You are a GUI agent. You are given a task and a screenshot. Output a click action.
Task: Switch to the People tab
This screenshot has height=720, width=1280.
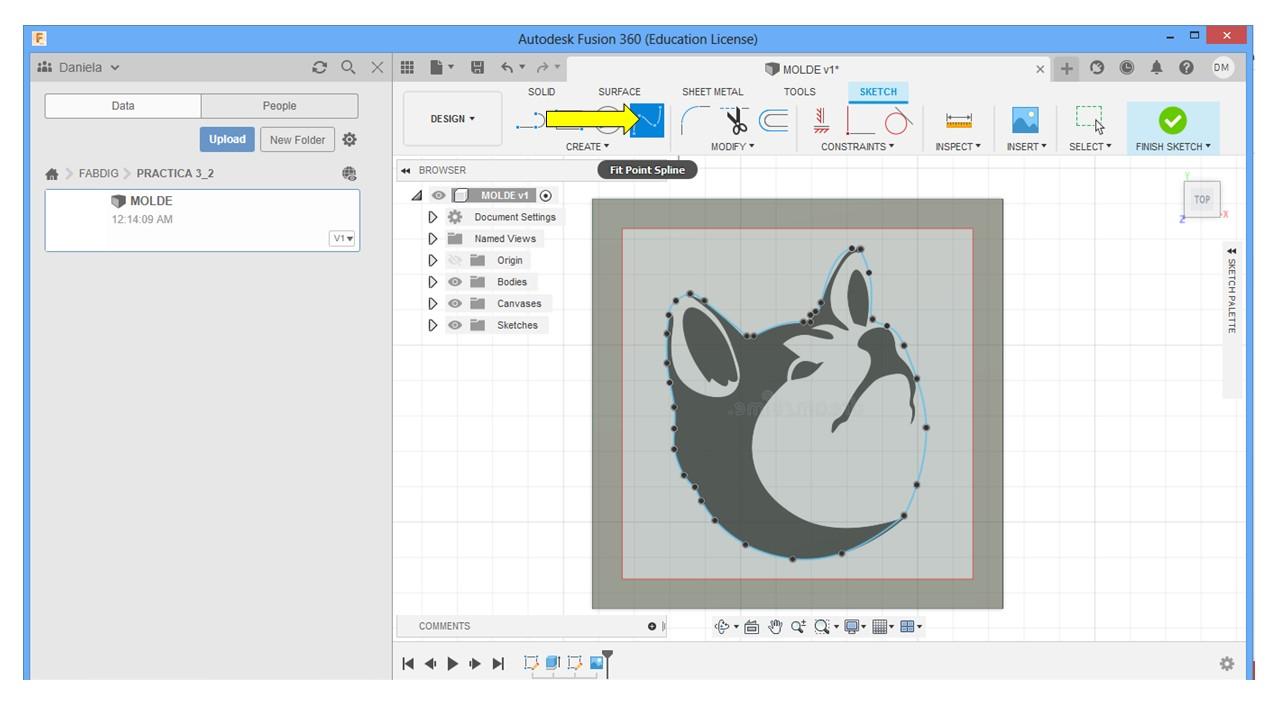click(279, 106)
